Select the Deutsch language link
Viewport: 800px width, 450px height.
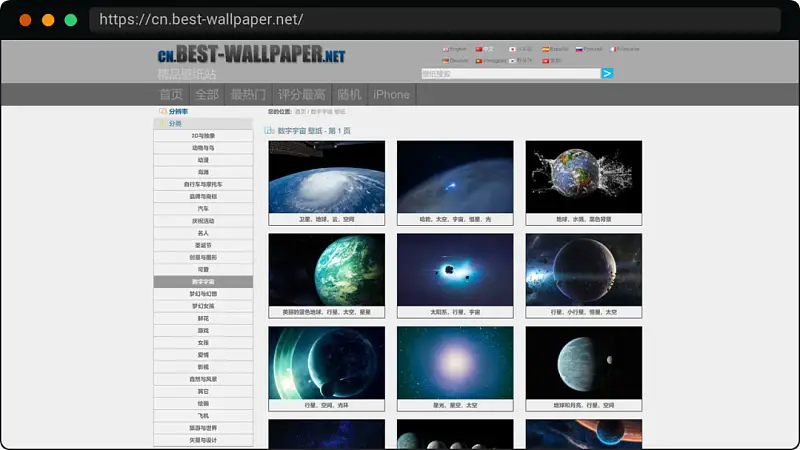(x=459, y=61)
